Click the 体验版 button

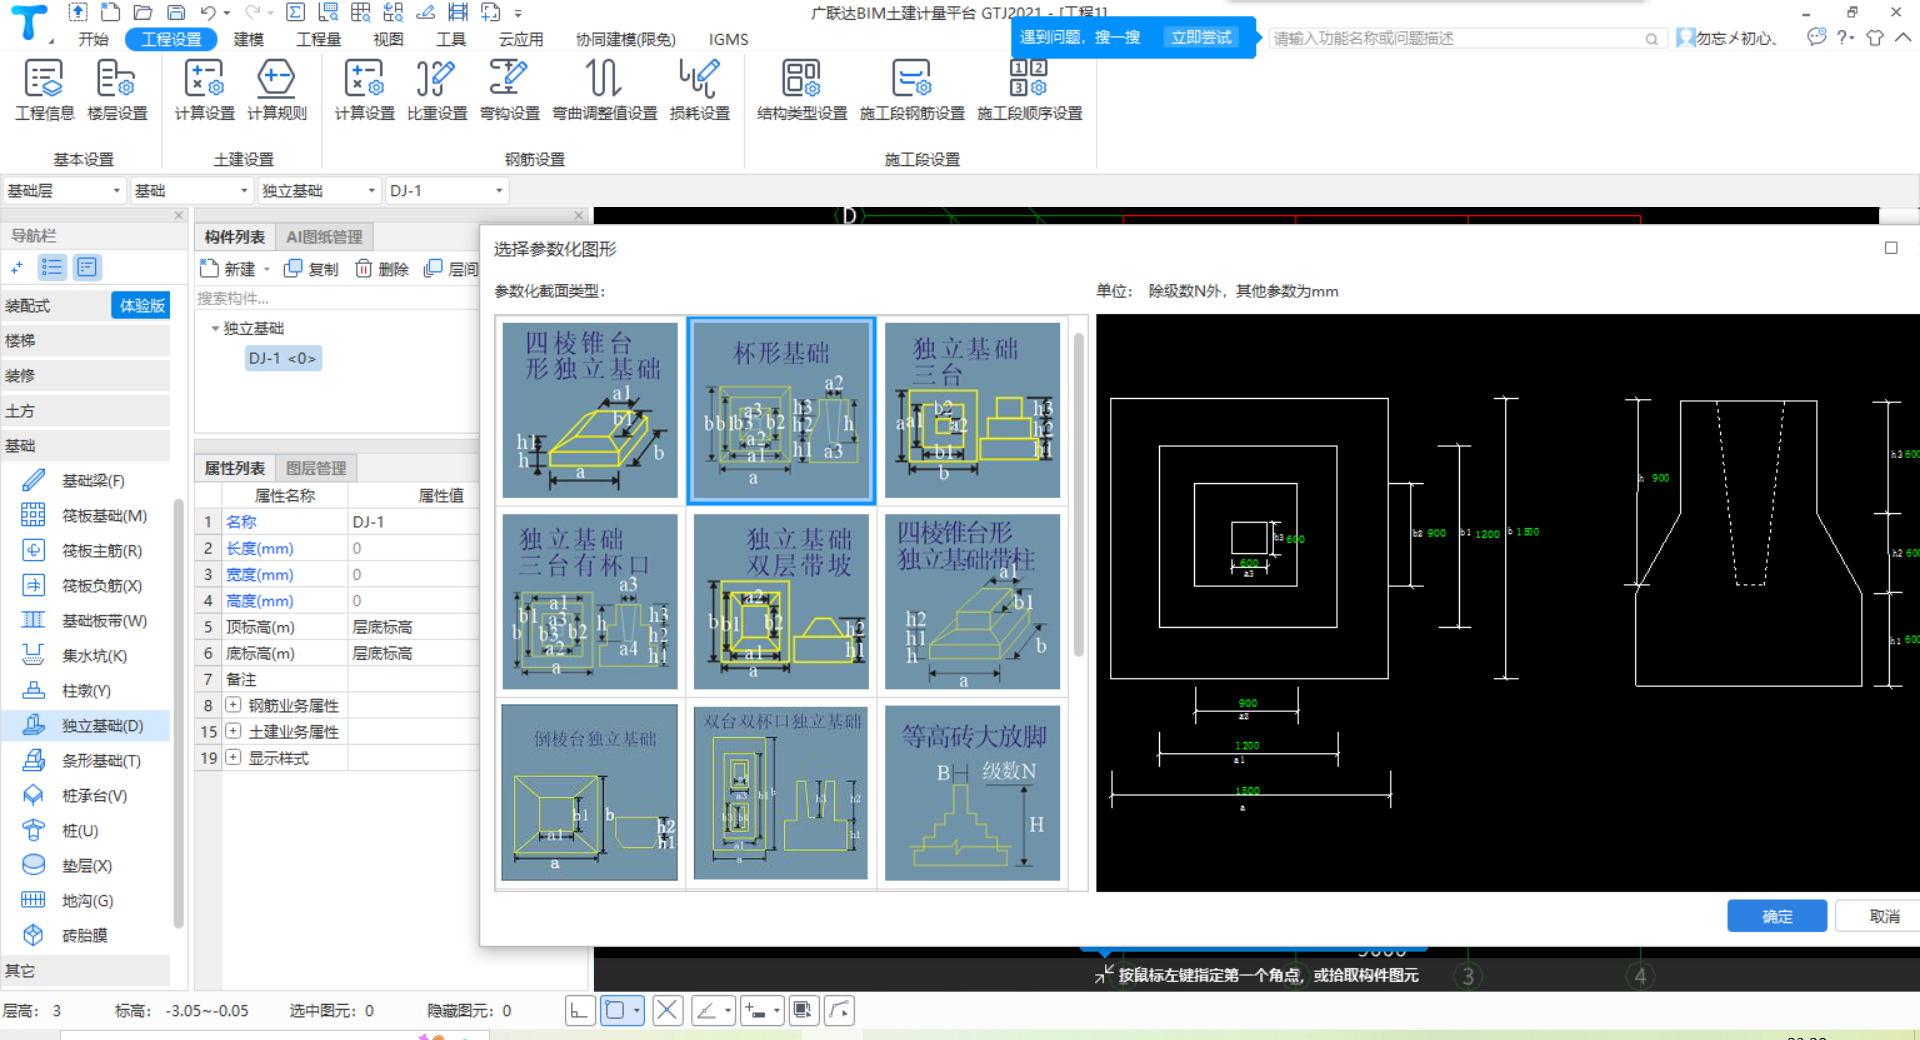click(x=142, y=306)
